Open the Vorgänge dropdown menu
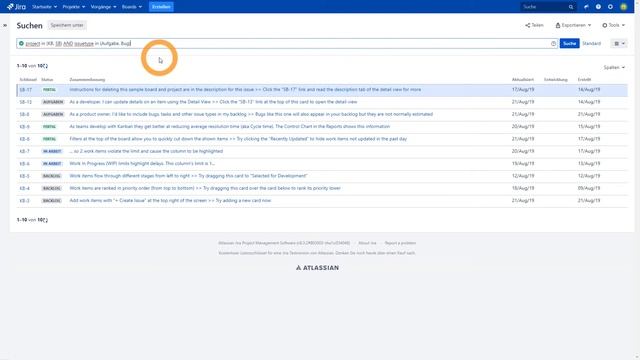The height and width of the screenshot is (360, 640). 103,7
